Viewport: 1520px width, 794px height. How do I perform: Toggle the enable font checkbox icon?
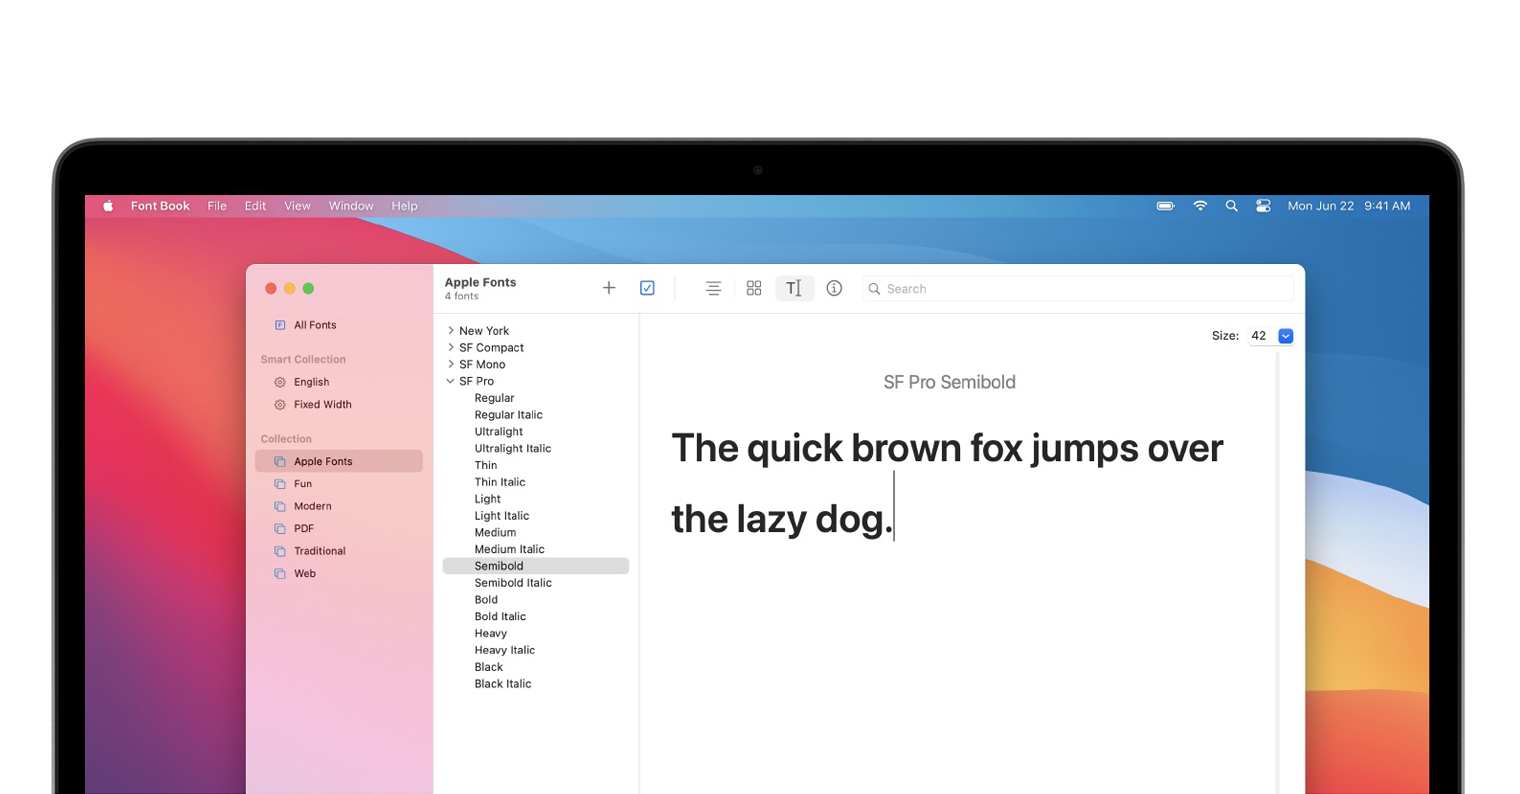[647, 288]
